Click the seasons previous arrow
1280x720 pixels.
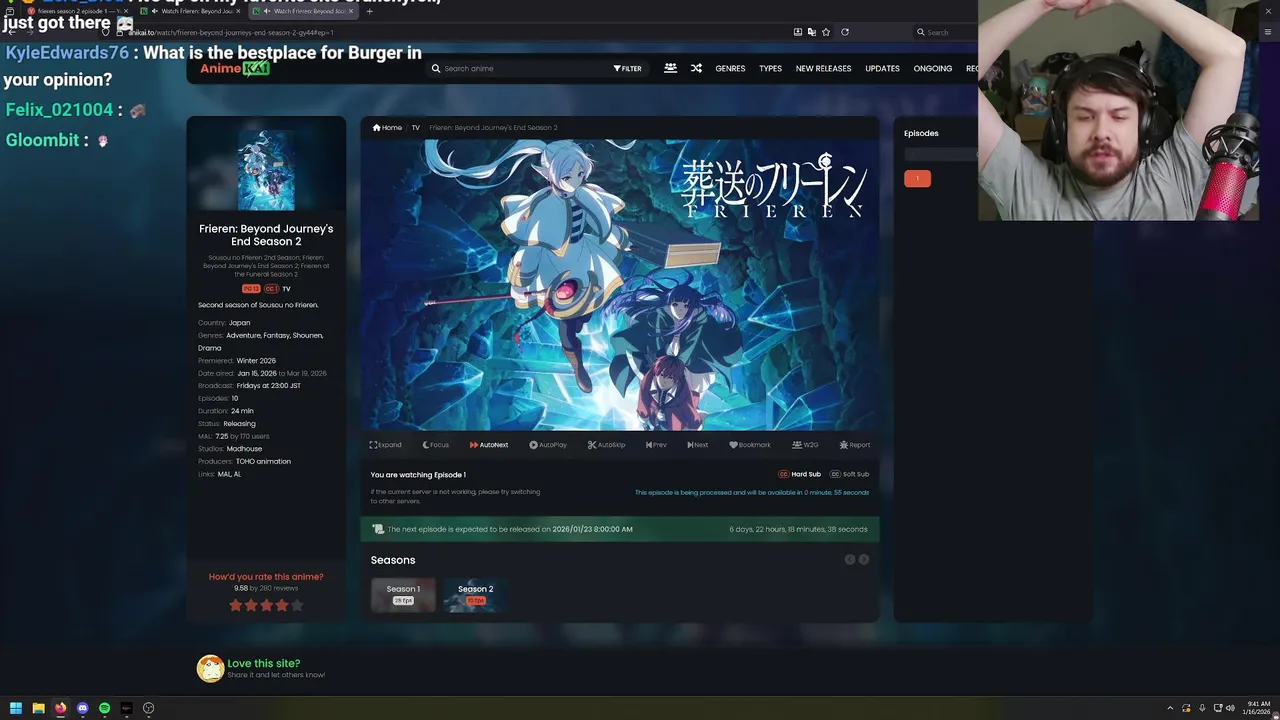(x=849, y=559)
